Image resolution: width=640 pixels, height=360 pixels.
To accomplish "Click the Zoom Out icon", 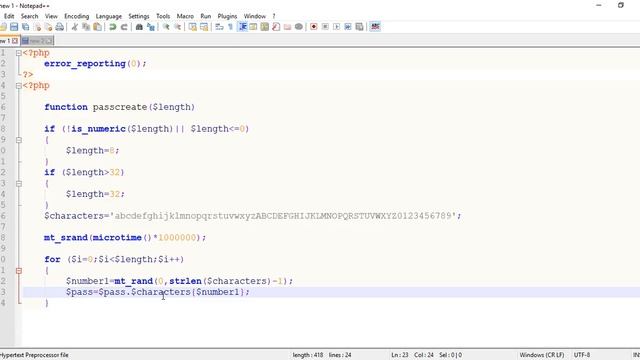I will point(178,27).
